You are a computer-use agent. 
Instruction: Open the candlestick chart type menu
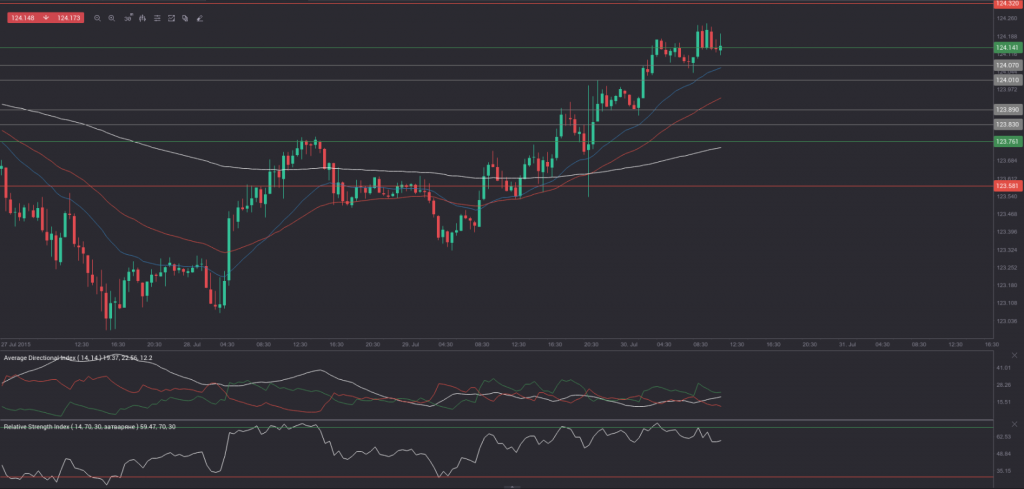[x=143, y=17]
